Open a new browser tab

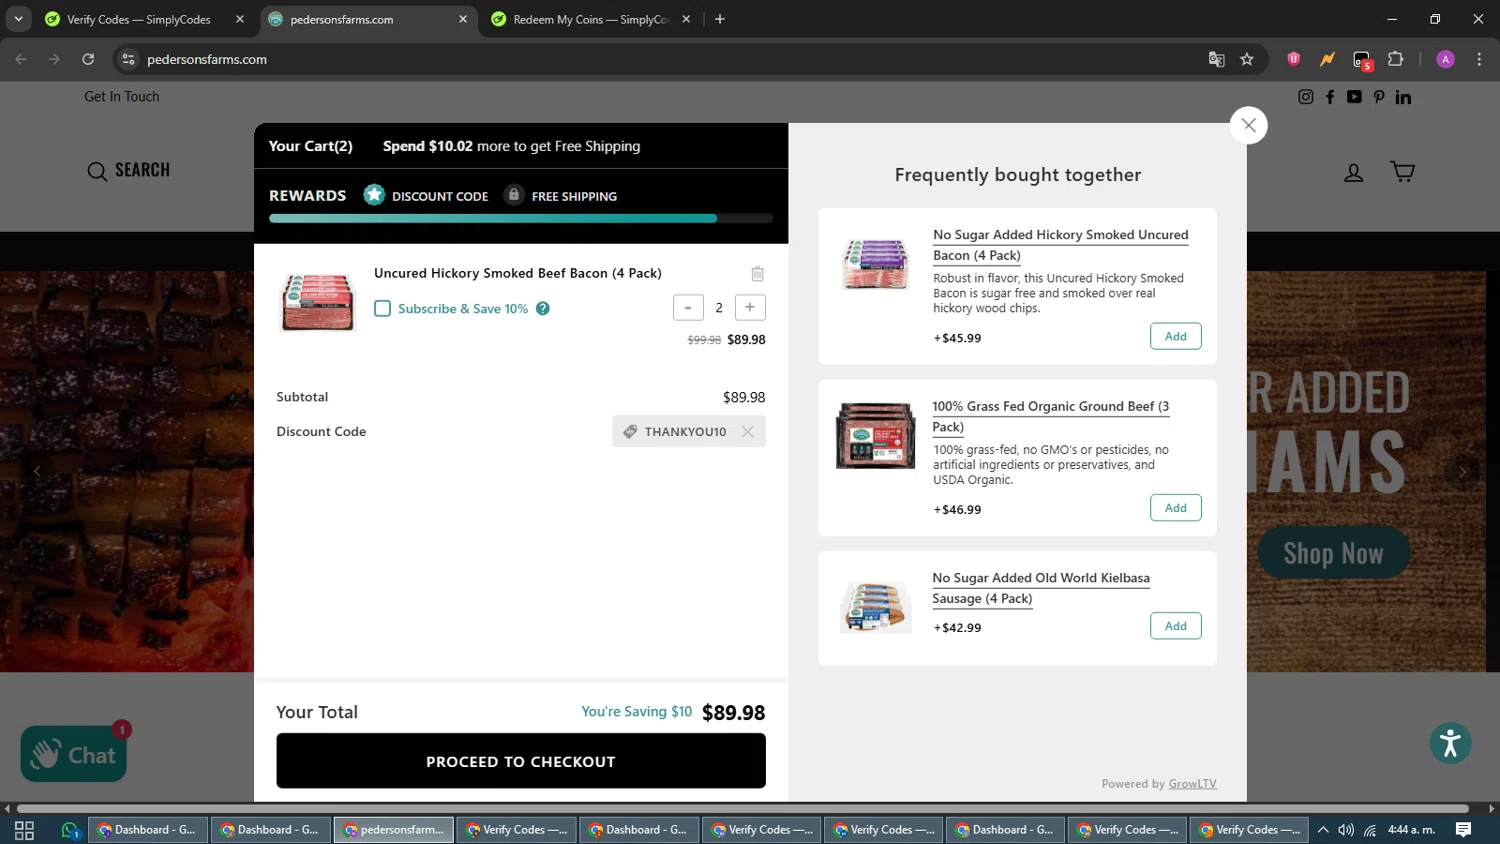pyautogui.click(x=720, y=19)
